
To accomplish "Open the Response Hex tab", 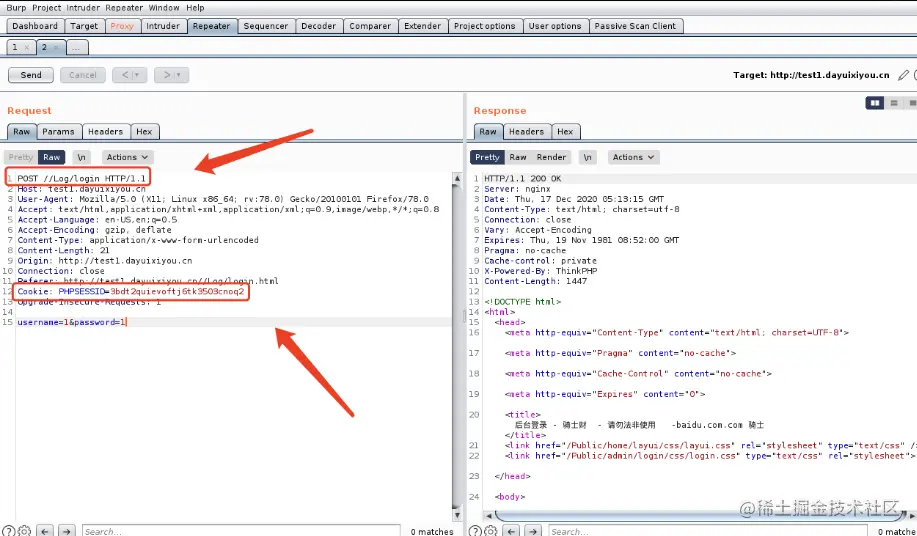I will [565, 132].
